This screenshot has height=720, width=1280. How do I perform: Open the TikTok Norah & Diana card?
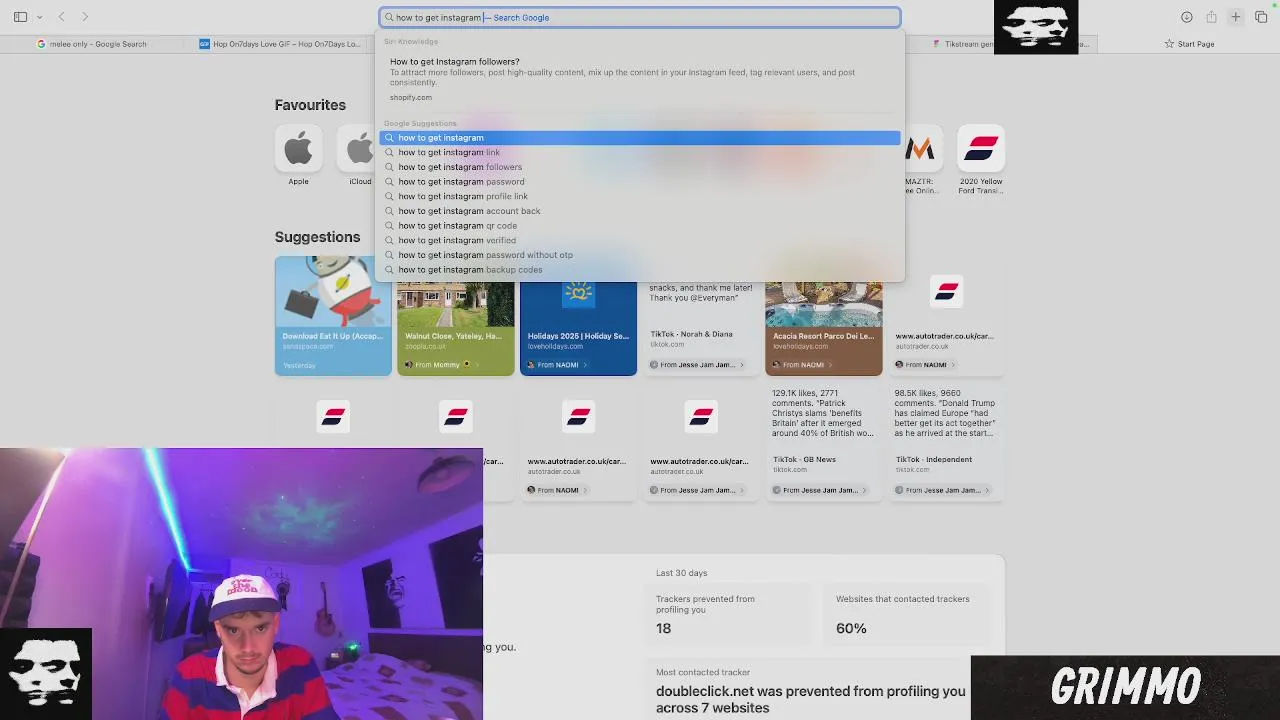click(x=701, y=328)
